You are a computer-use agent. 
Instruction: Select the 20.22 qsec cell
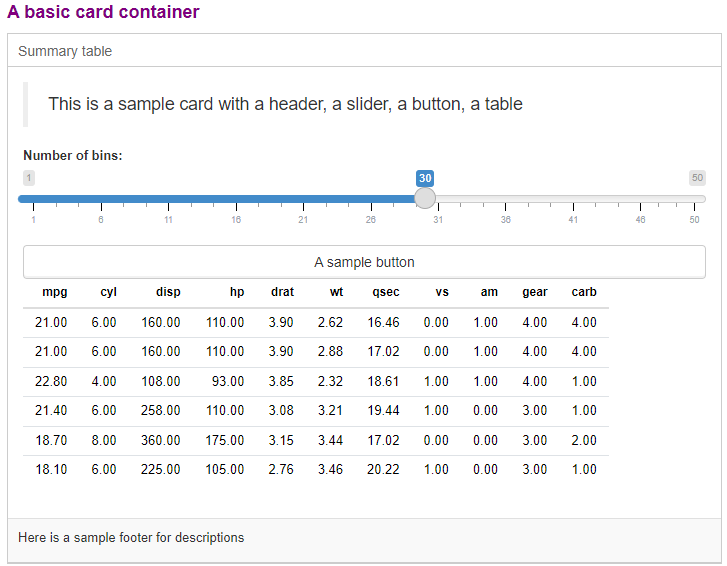point(383,469)
